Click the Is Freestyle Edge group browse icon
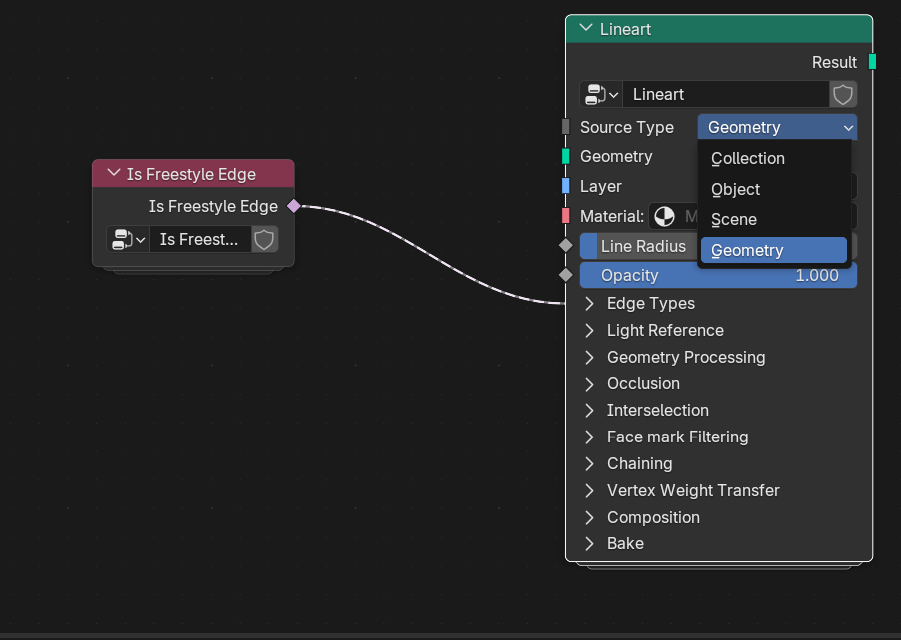 (x=128, y=240)
